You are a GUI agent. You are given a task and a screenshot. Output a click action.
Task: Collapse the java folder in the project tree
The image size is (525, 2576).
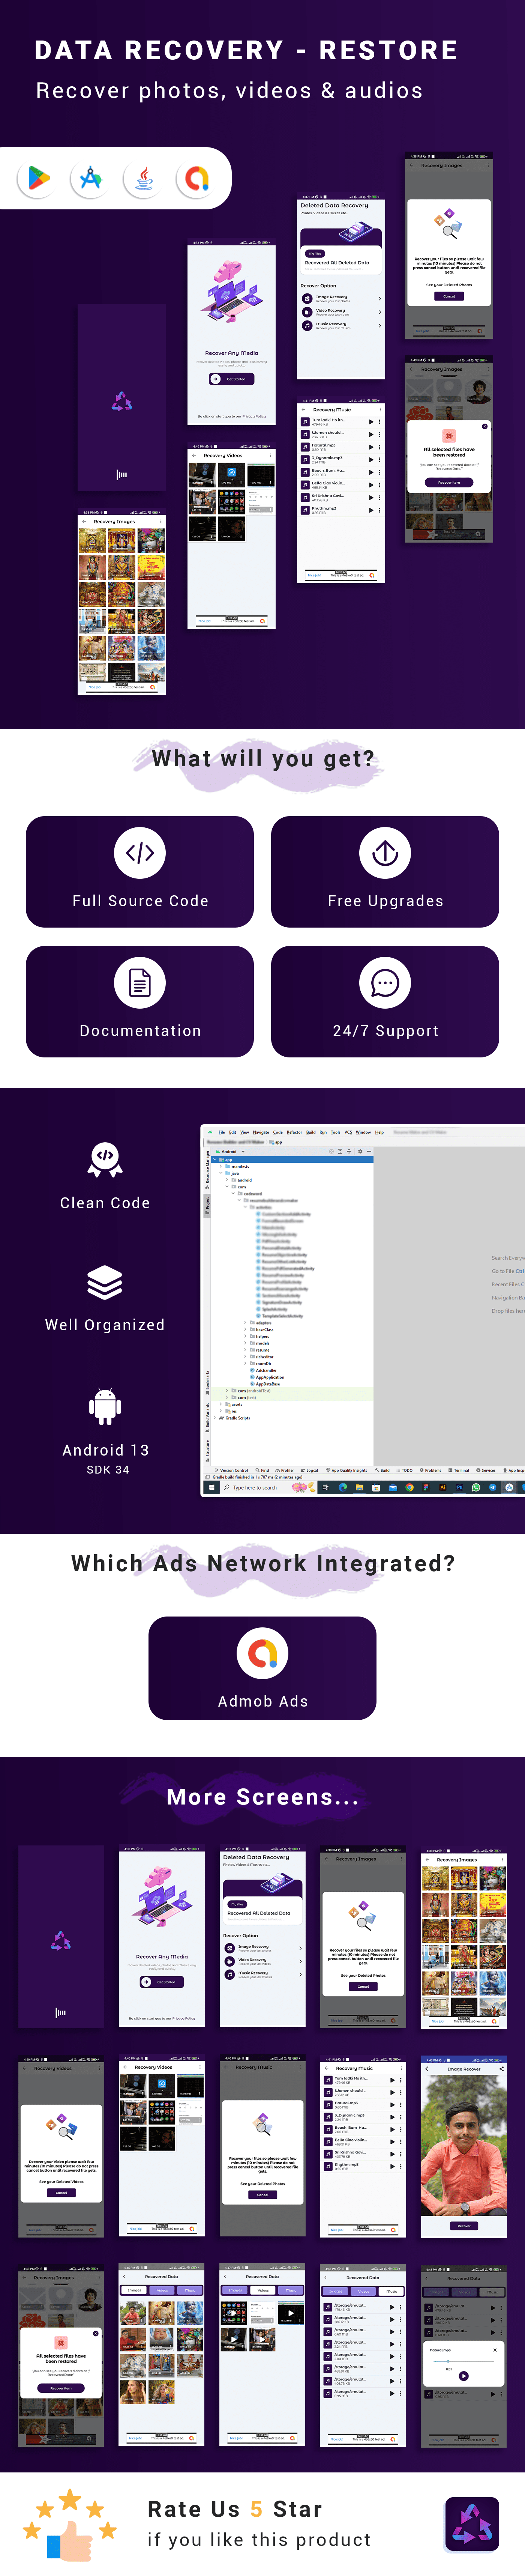pyautogui.click(x=221, y=1173)
